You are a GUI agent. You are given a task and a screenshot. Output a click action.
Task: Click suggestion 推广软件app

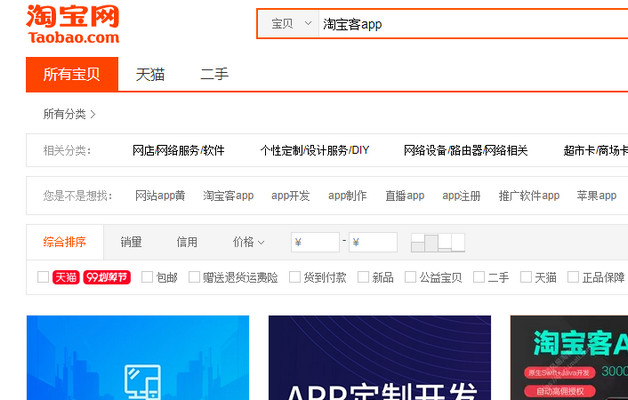coord(529,196)
